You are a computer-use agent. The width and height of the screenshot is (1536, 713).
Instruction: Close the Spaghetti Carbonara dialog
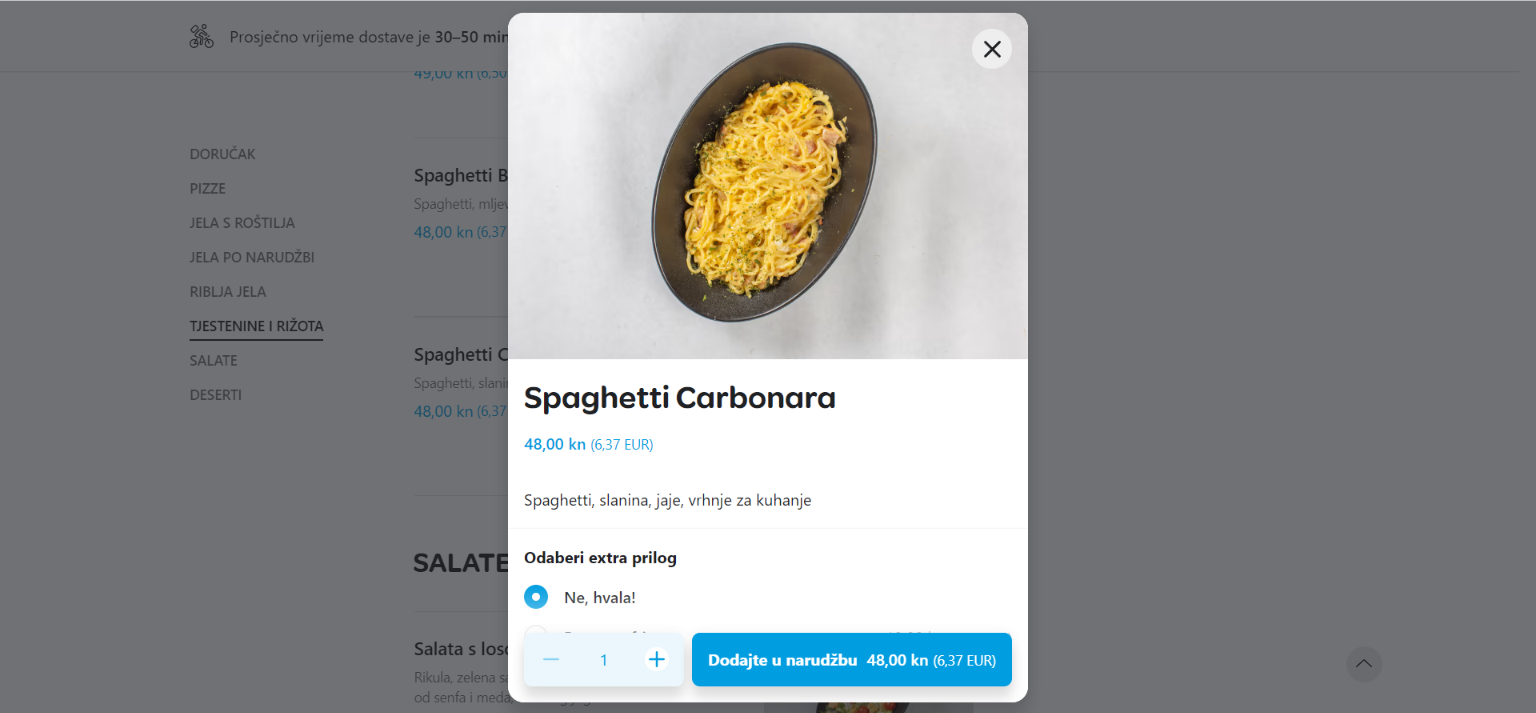click(x=991, y=49)
